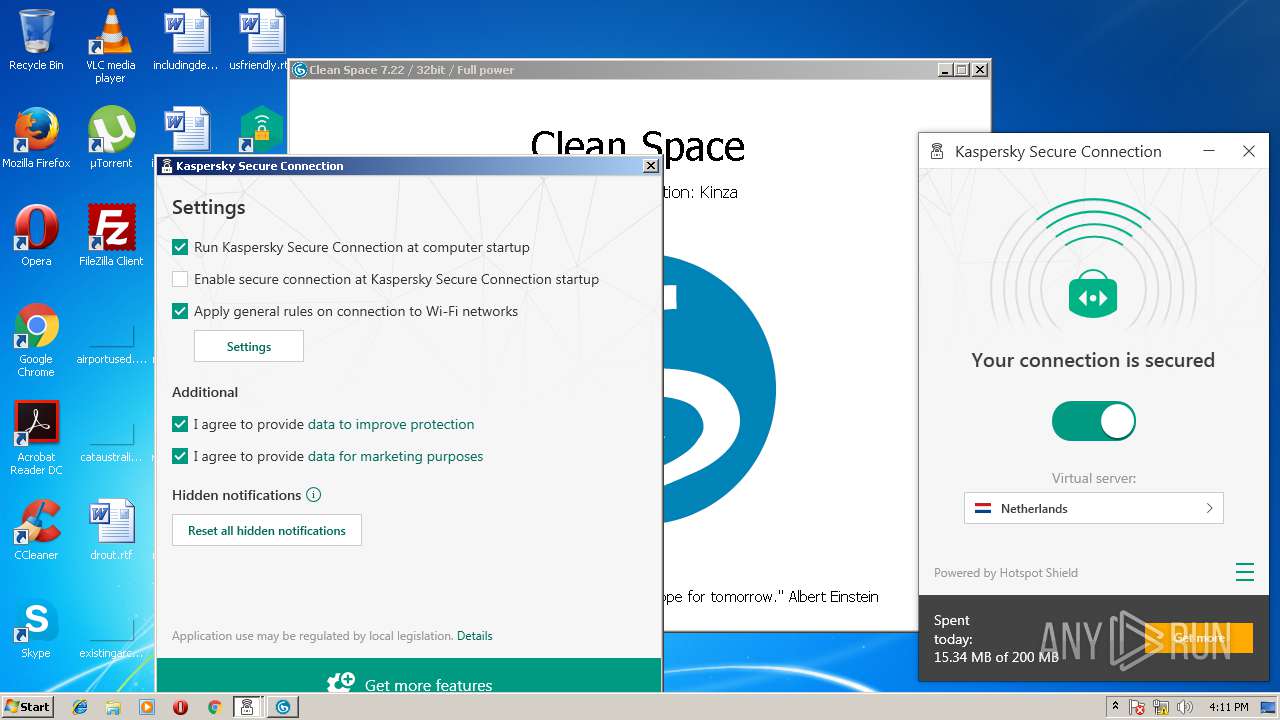Minimize the Kaspersky Secure Connection main window
Viewport: 1280px width, 720px height.
(1209, 151)
